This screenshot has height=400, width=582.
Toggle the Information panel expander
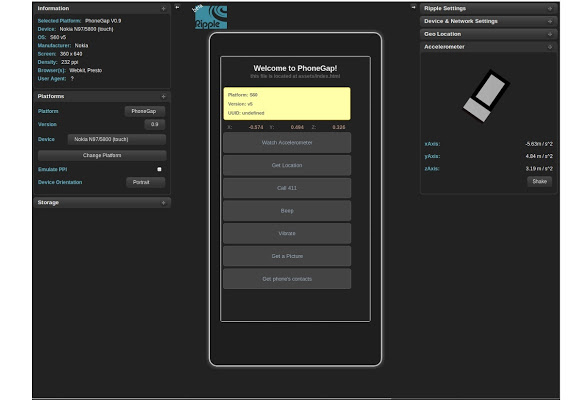click(x=163, y=9)
